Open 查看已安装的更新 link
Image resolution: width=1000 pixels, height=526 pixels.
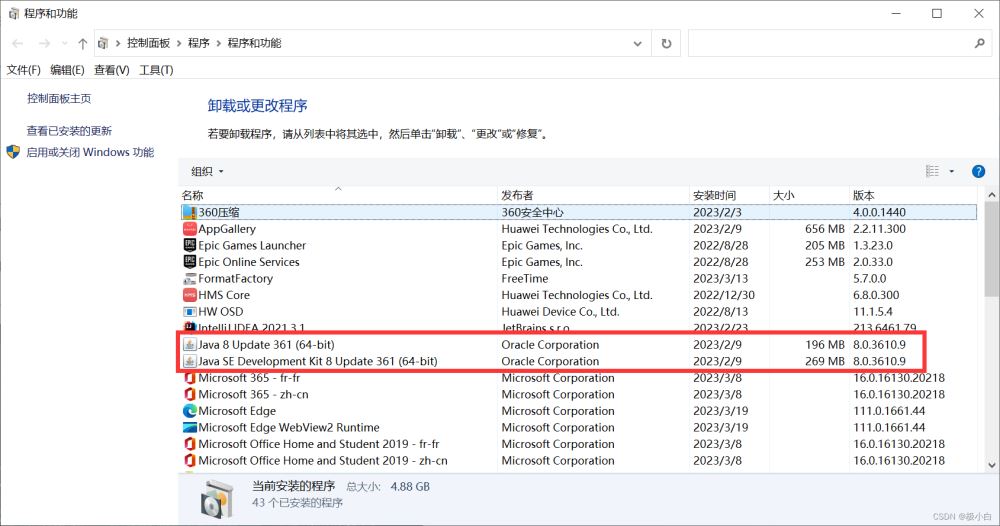click(69, 131)
